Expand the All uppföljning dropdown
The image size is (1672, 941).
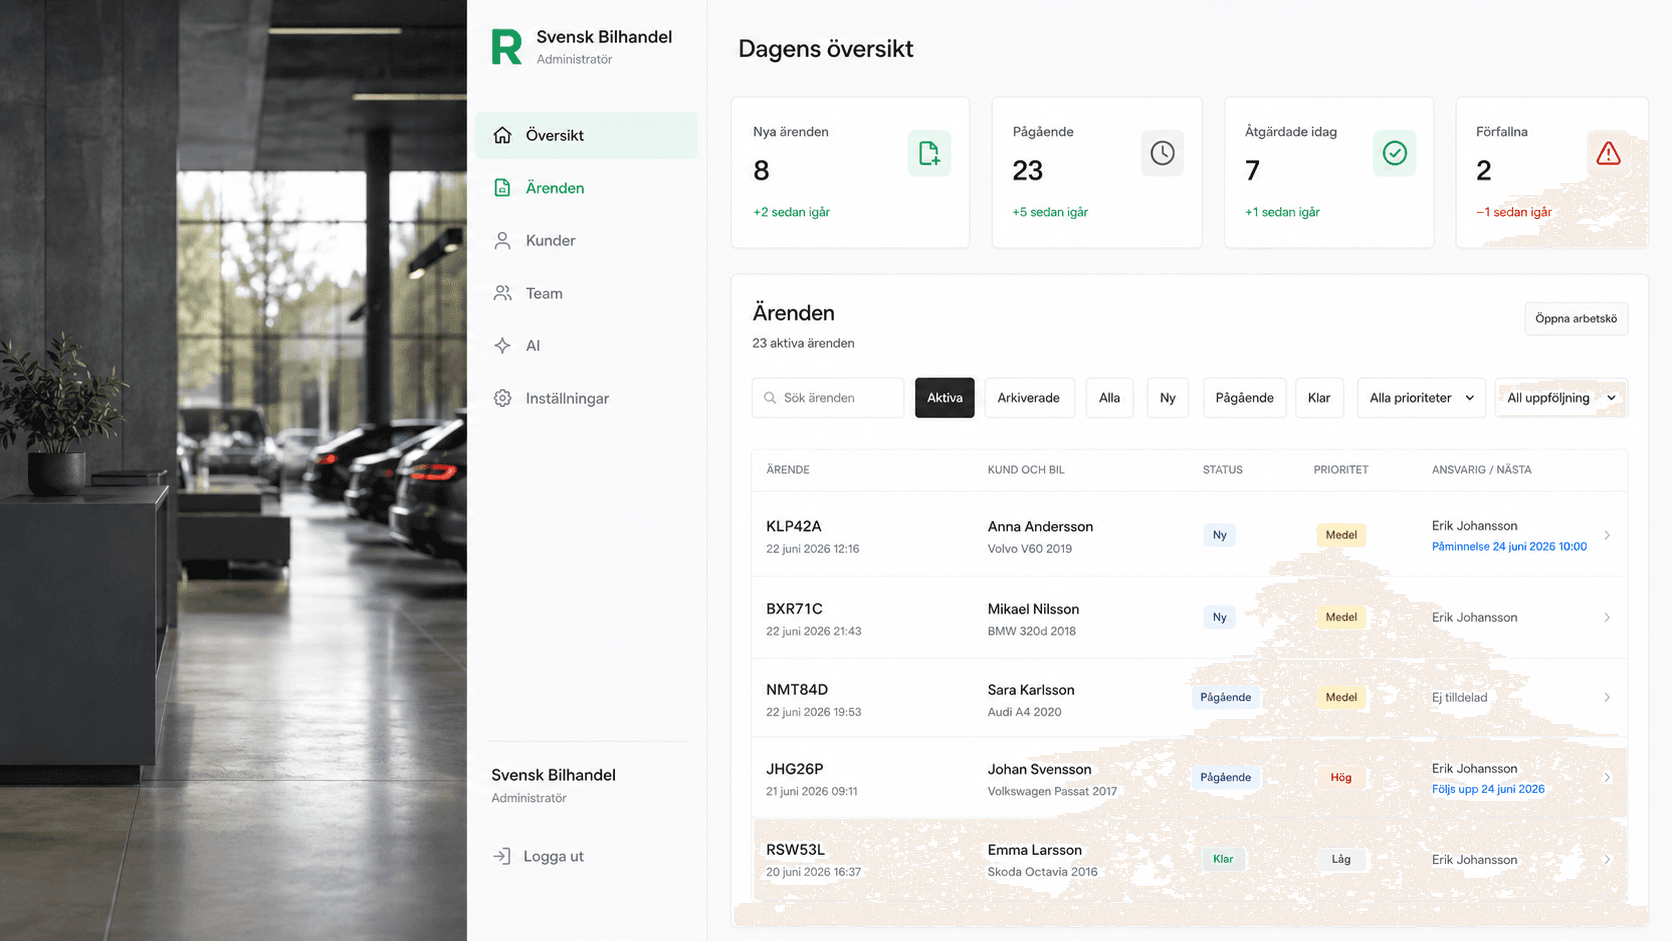click(1561, 398)
